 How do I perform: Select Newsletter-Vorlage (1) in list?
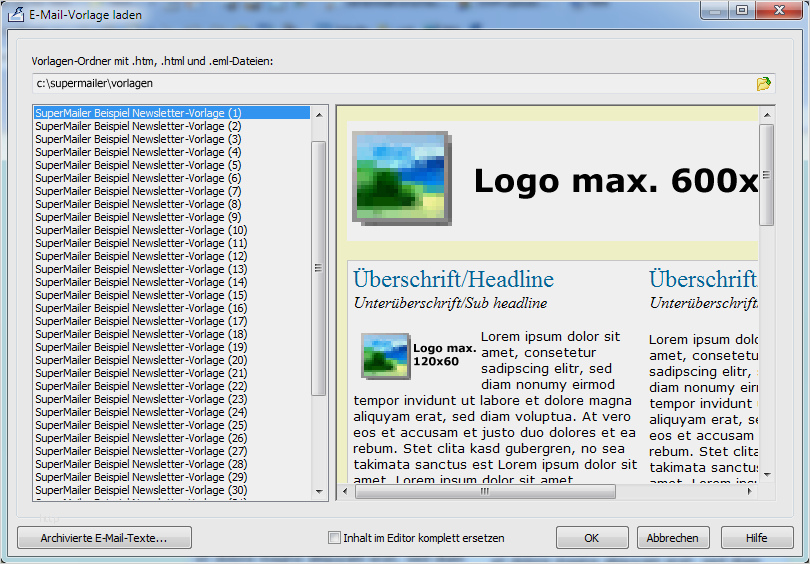(139, 113)
